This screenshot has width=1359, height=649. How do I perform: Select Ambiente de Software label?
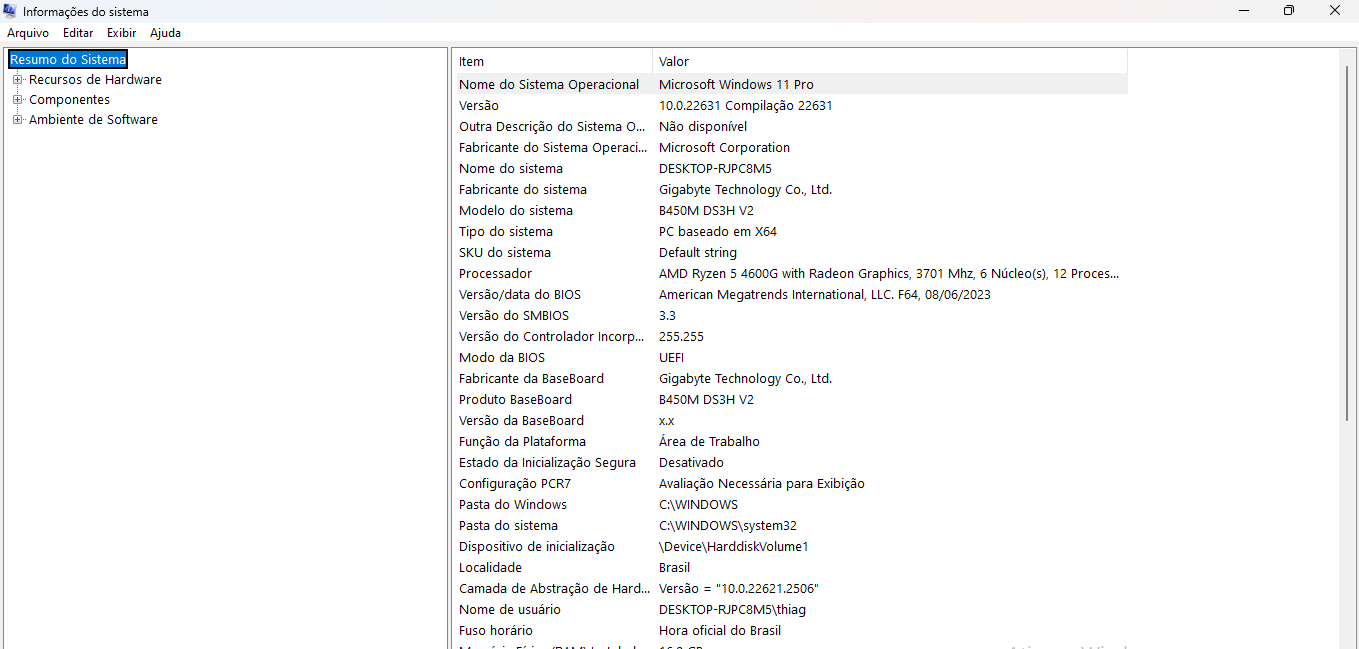click(x=93, y=120)
